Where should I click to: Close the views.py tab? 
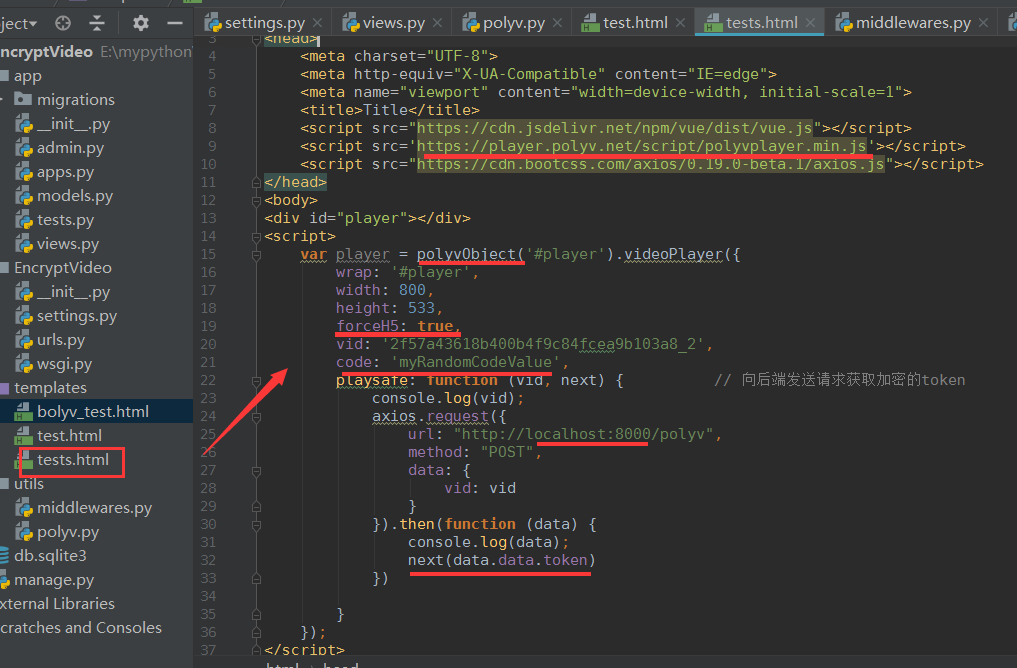pos(437,23)
